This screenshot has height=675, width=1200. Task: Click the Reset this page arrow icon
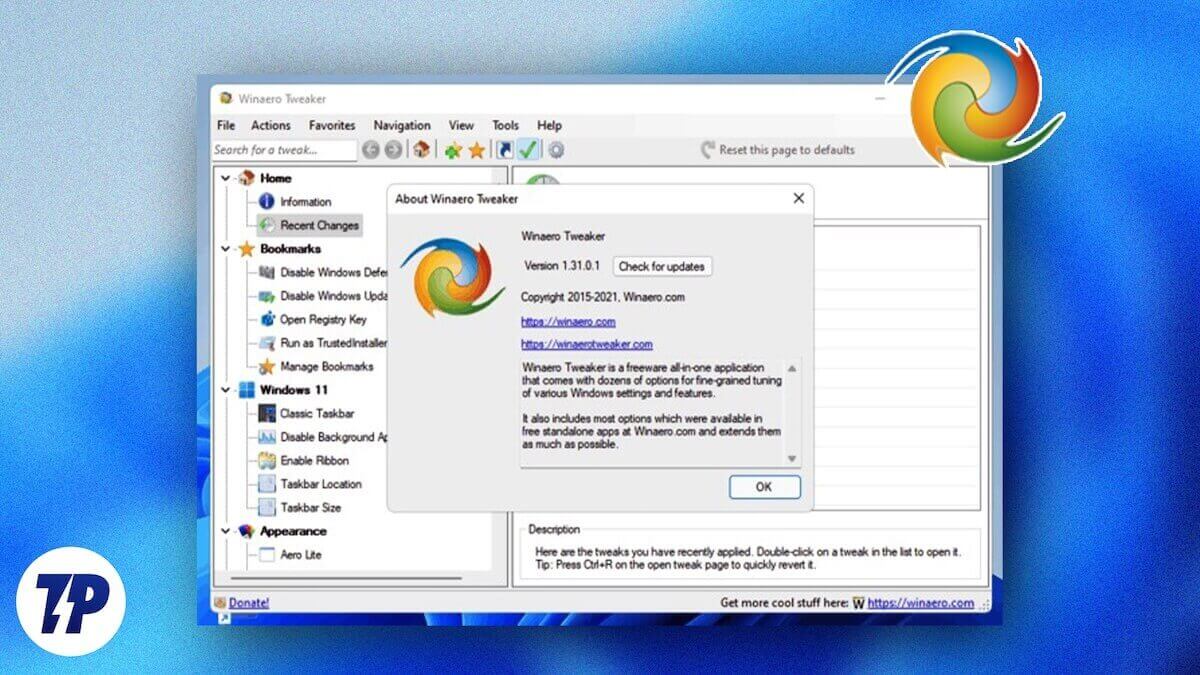tap(708, 150)
